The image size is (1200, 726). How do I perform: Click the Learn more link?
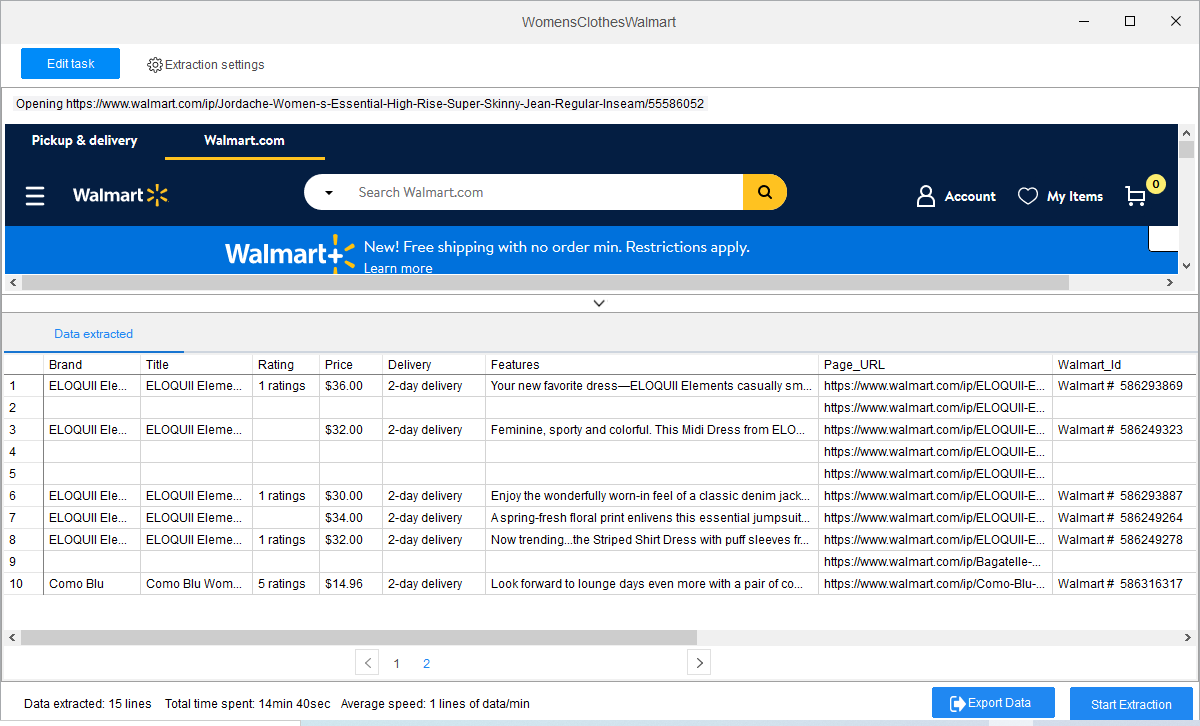(x=398, y=268)
